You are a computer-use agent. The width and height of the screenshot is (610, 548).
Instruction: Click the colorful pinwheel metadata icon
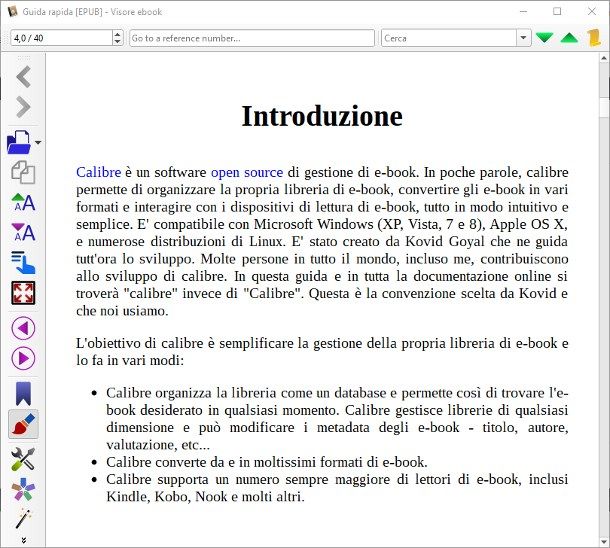tap(23, 489)
